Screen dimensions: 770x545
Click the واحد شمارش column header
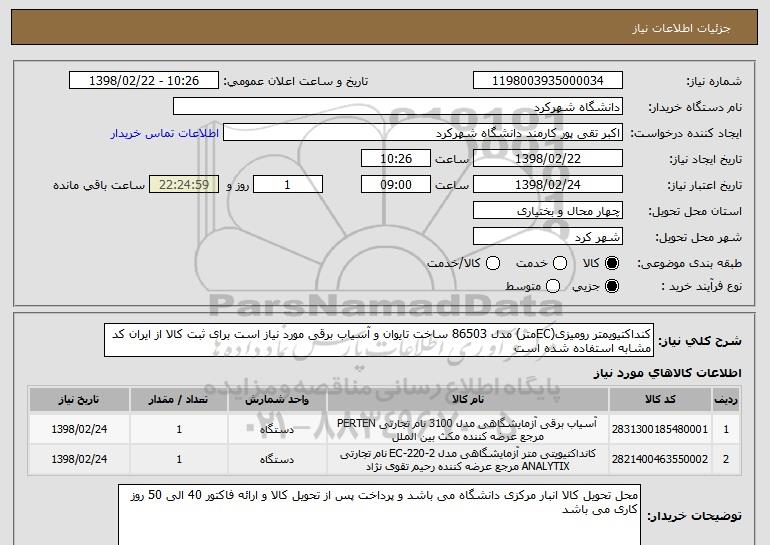coord(277,400)
